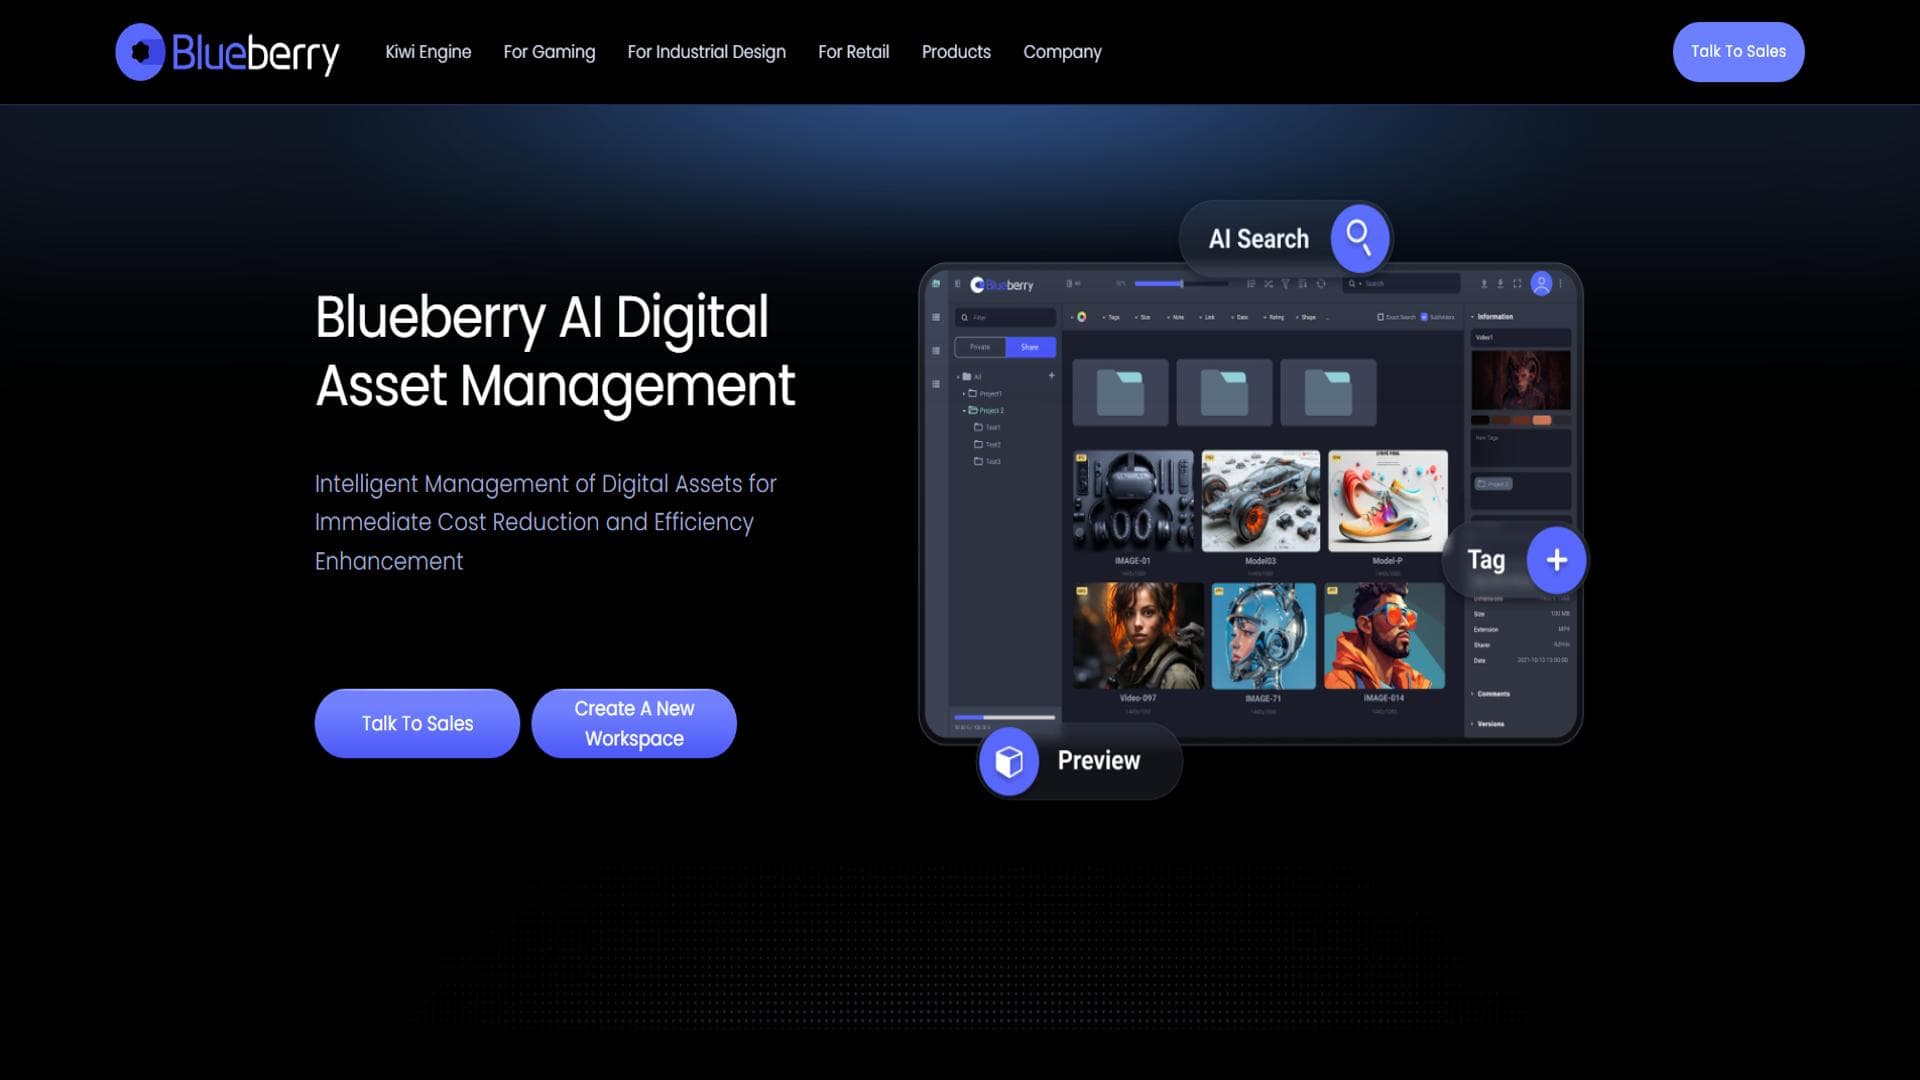1920x1080 pixels.
Task: Click the shuffle icon in mockup toolbar
Action: pyautogui.click(x=1268, y=284)
